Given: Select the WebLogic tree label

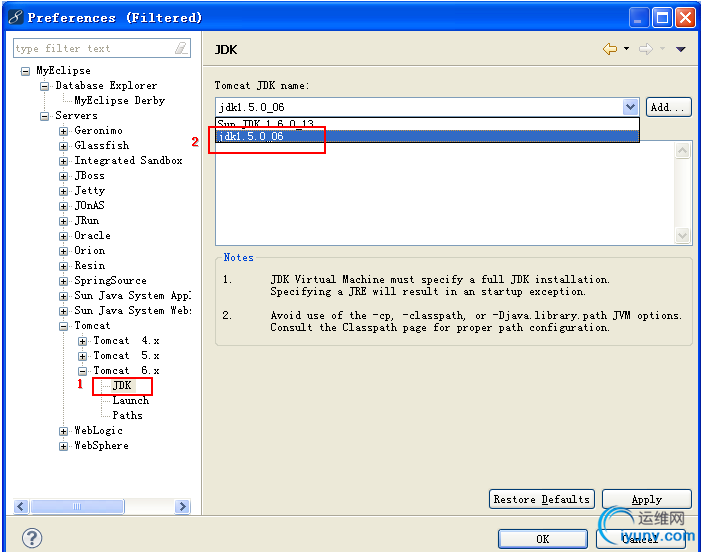Looking at the screenshot, I should (x=98, y=431).
